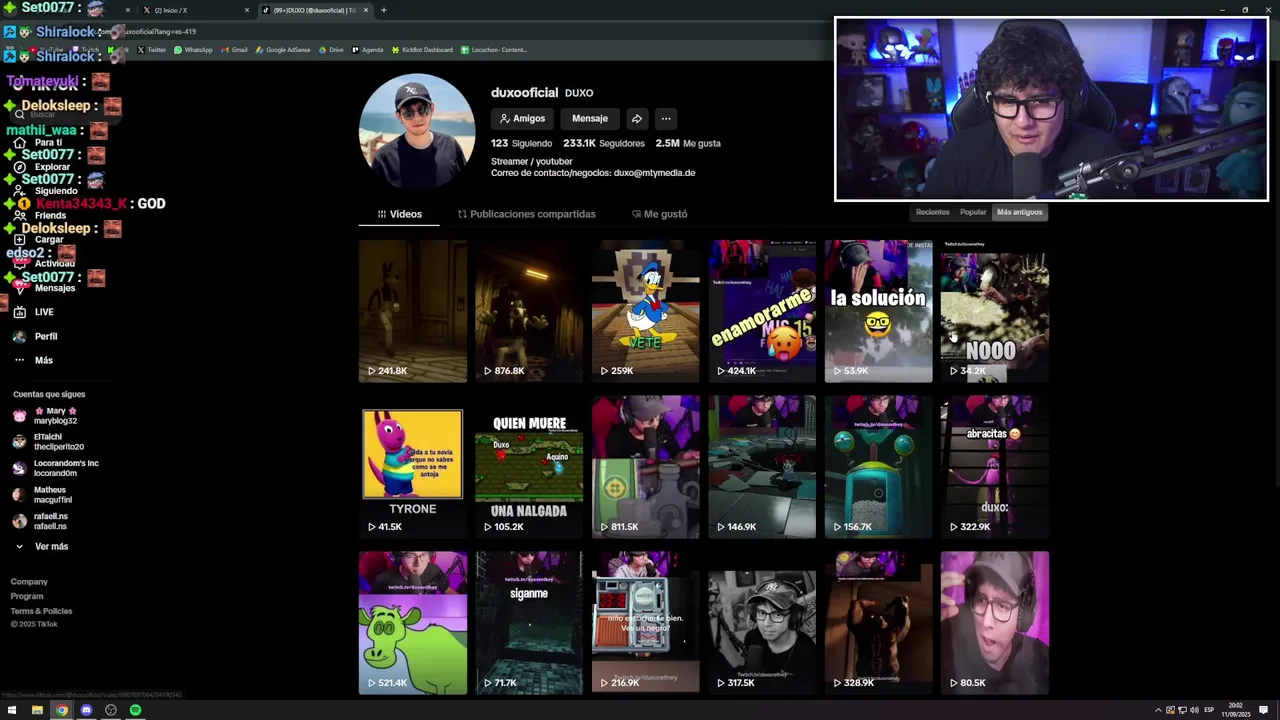1280x720 pixels.
Task: Open Locorandom's Inc account avatar
Action: [20, 468]
